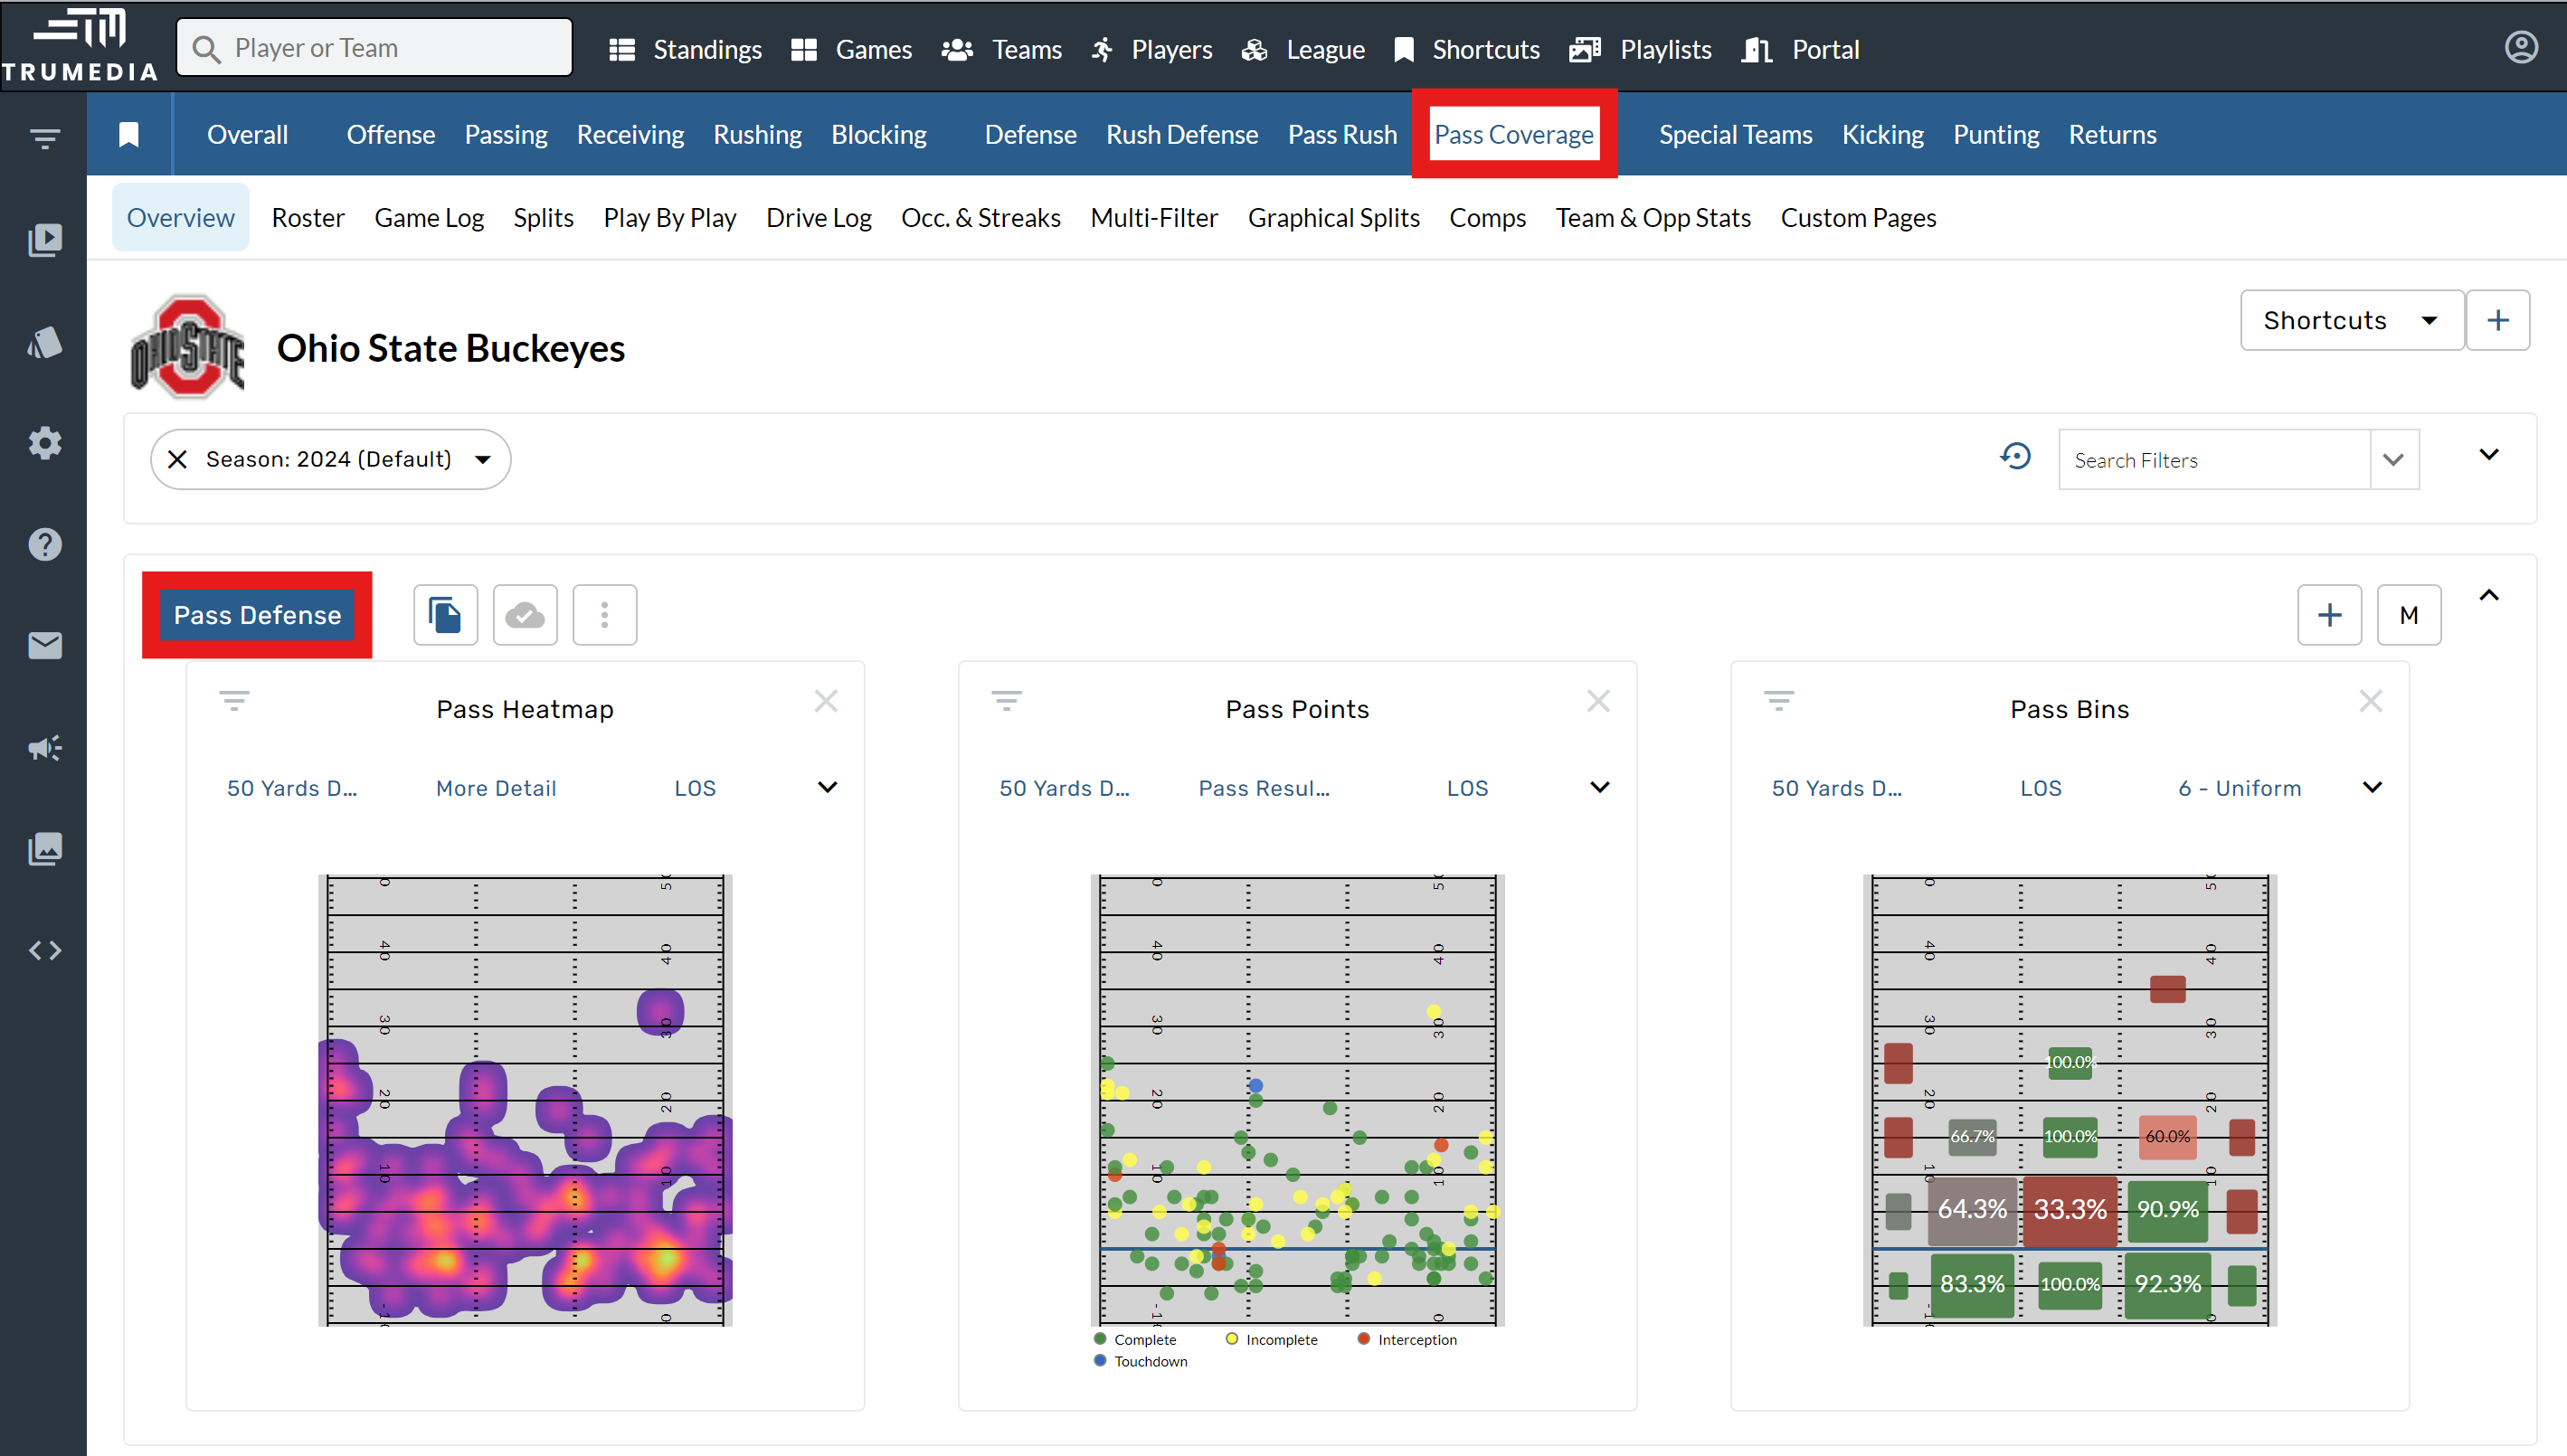Open the Game Log tab

(429, 218)
